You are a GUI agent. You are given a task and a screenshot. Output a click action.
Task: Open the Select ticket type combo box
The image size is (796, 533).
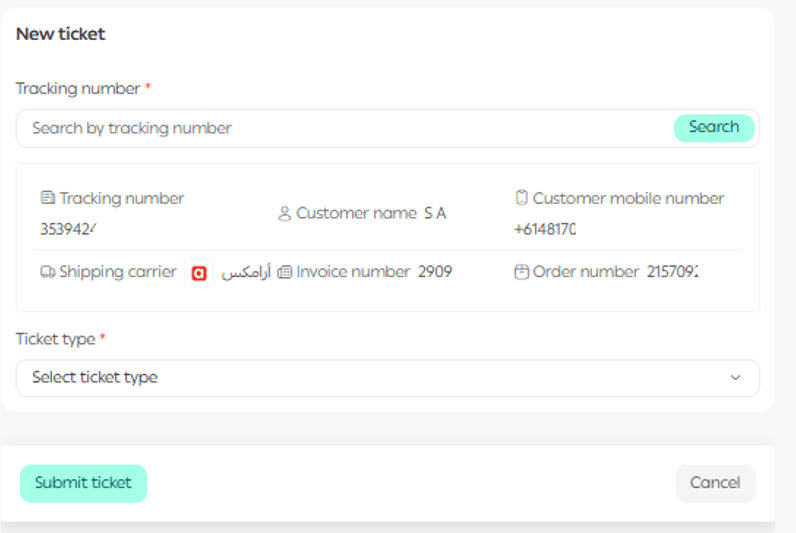click(x=387, y=378)
